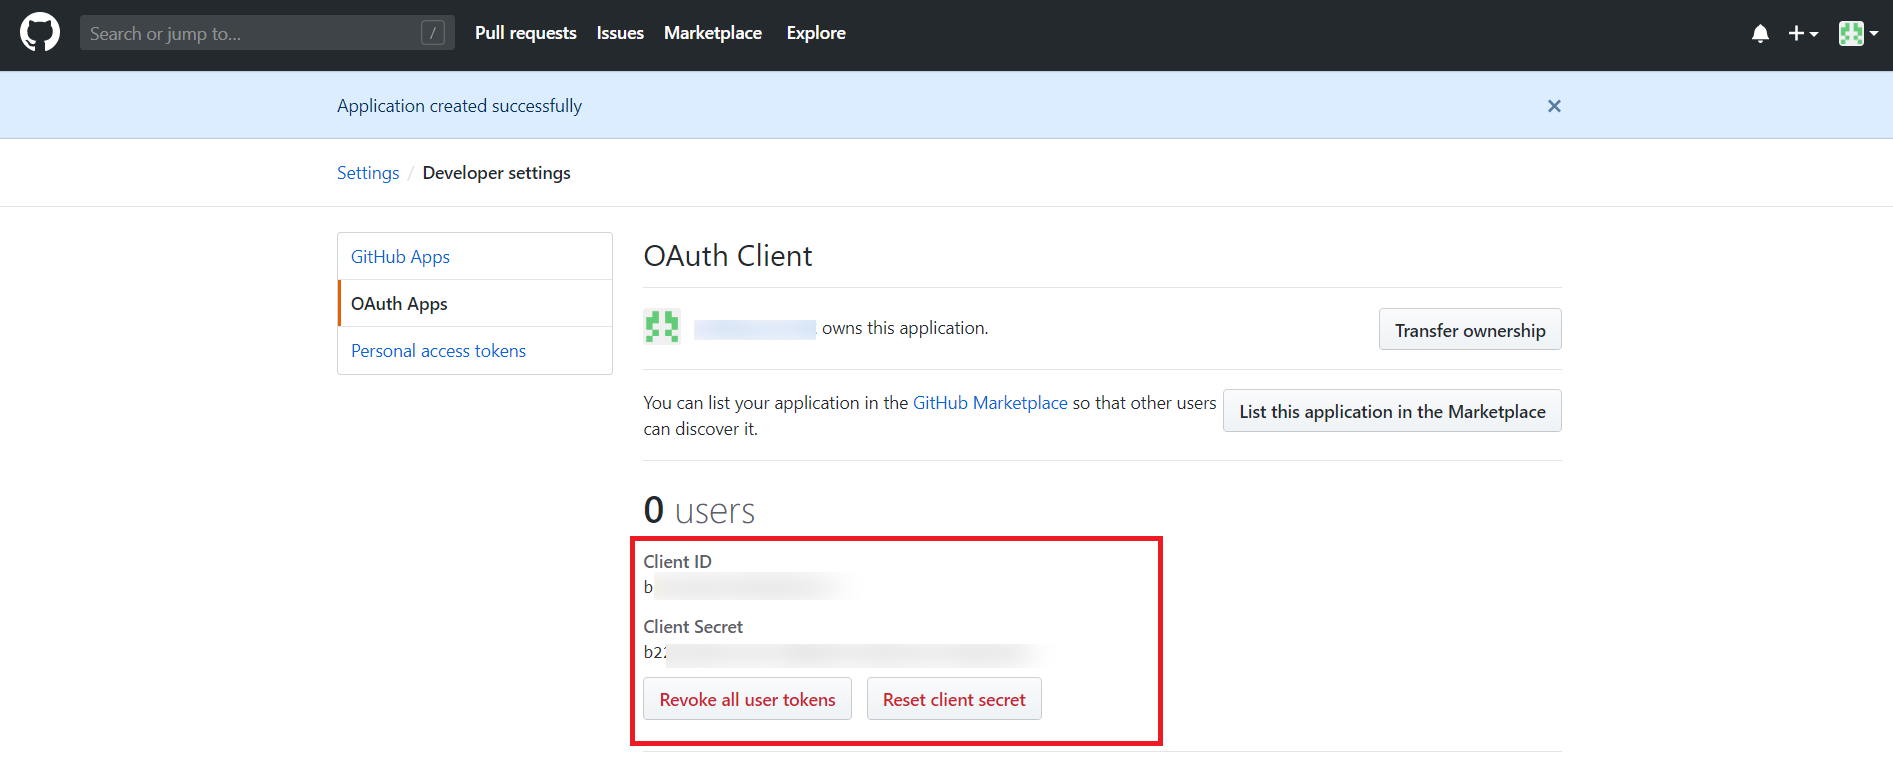
Task: Select OAuth Apps in the sidebar
Action: click(475, 304)
